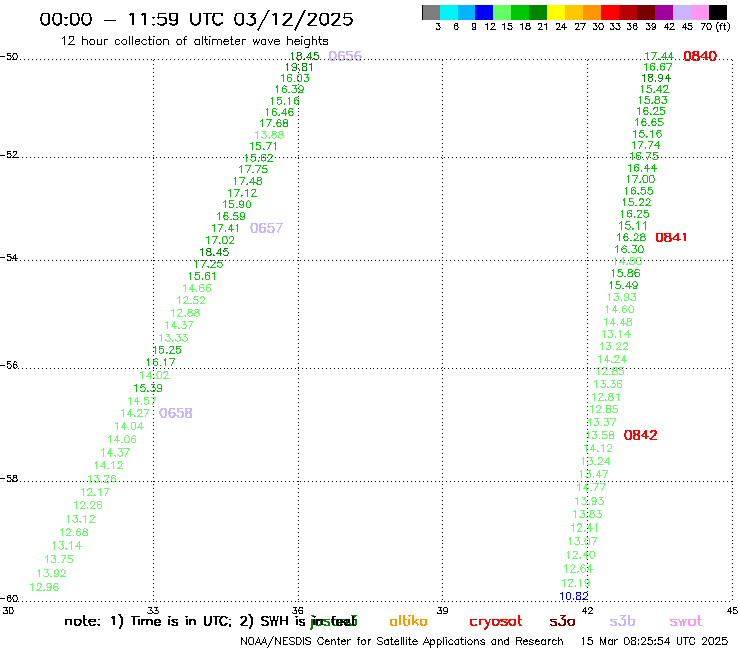Select the dark blue legend swatch
Image resolution: width=740 pixels, height=650 pixels.
[484, 12]
